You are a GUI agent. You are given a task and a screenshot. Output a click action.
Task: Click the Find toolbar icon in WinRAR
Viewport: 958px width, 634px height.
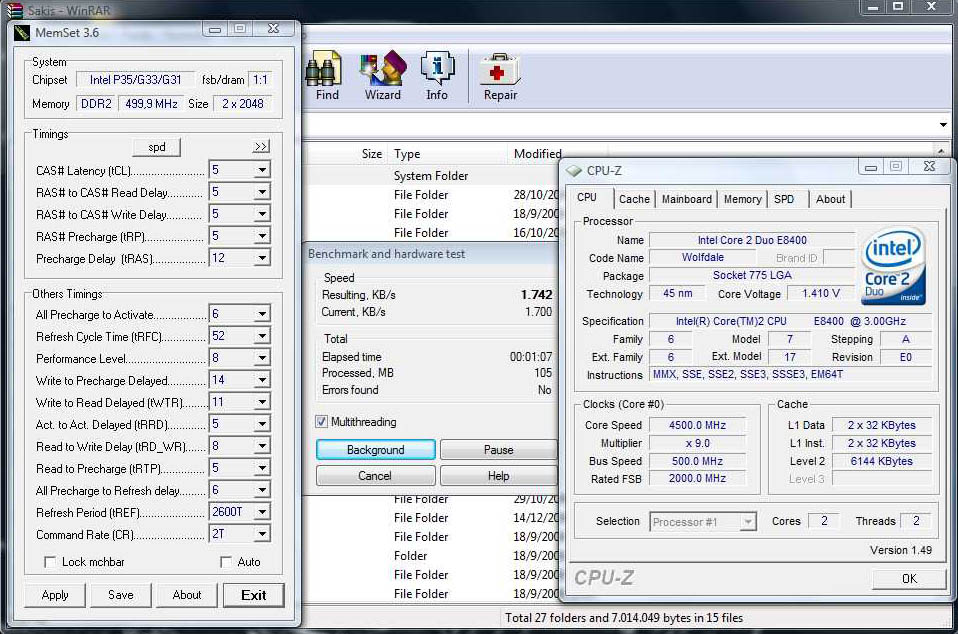[324, 75]
